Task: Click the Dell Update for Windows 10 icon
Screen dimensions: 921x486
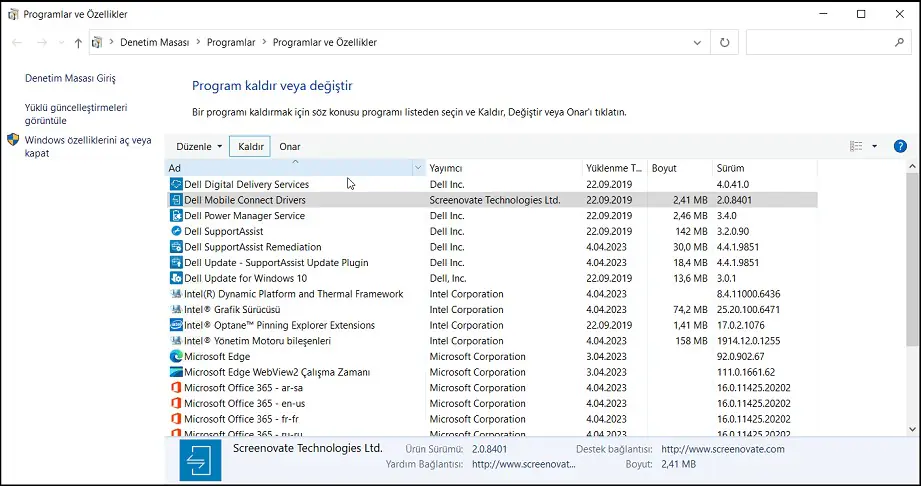Action: (x=176, y=278)
